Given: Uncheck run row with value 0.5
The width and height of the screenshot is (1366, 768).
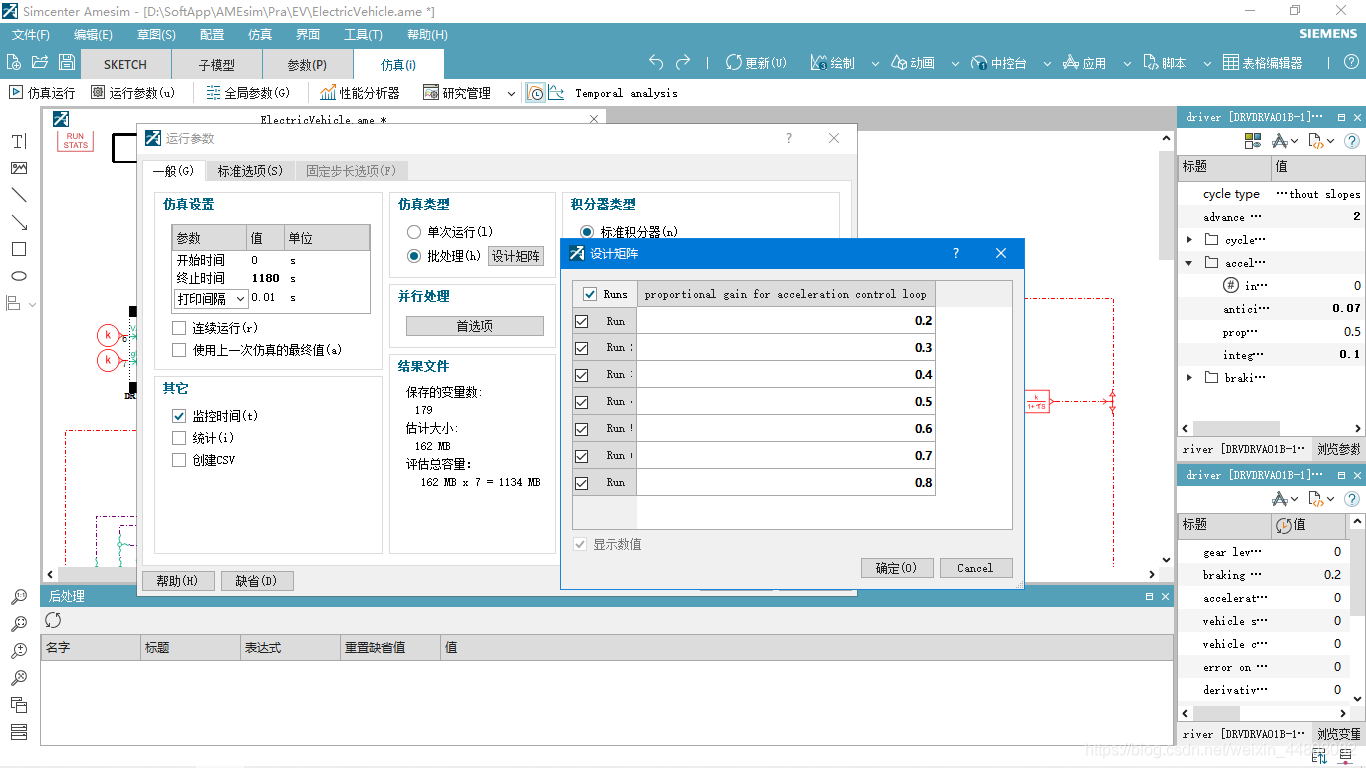Looking at the screenshot, I should (581, 402).
